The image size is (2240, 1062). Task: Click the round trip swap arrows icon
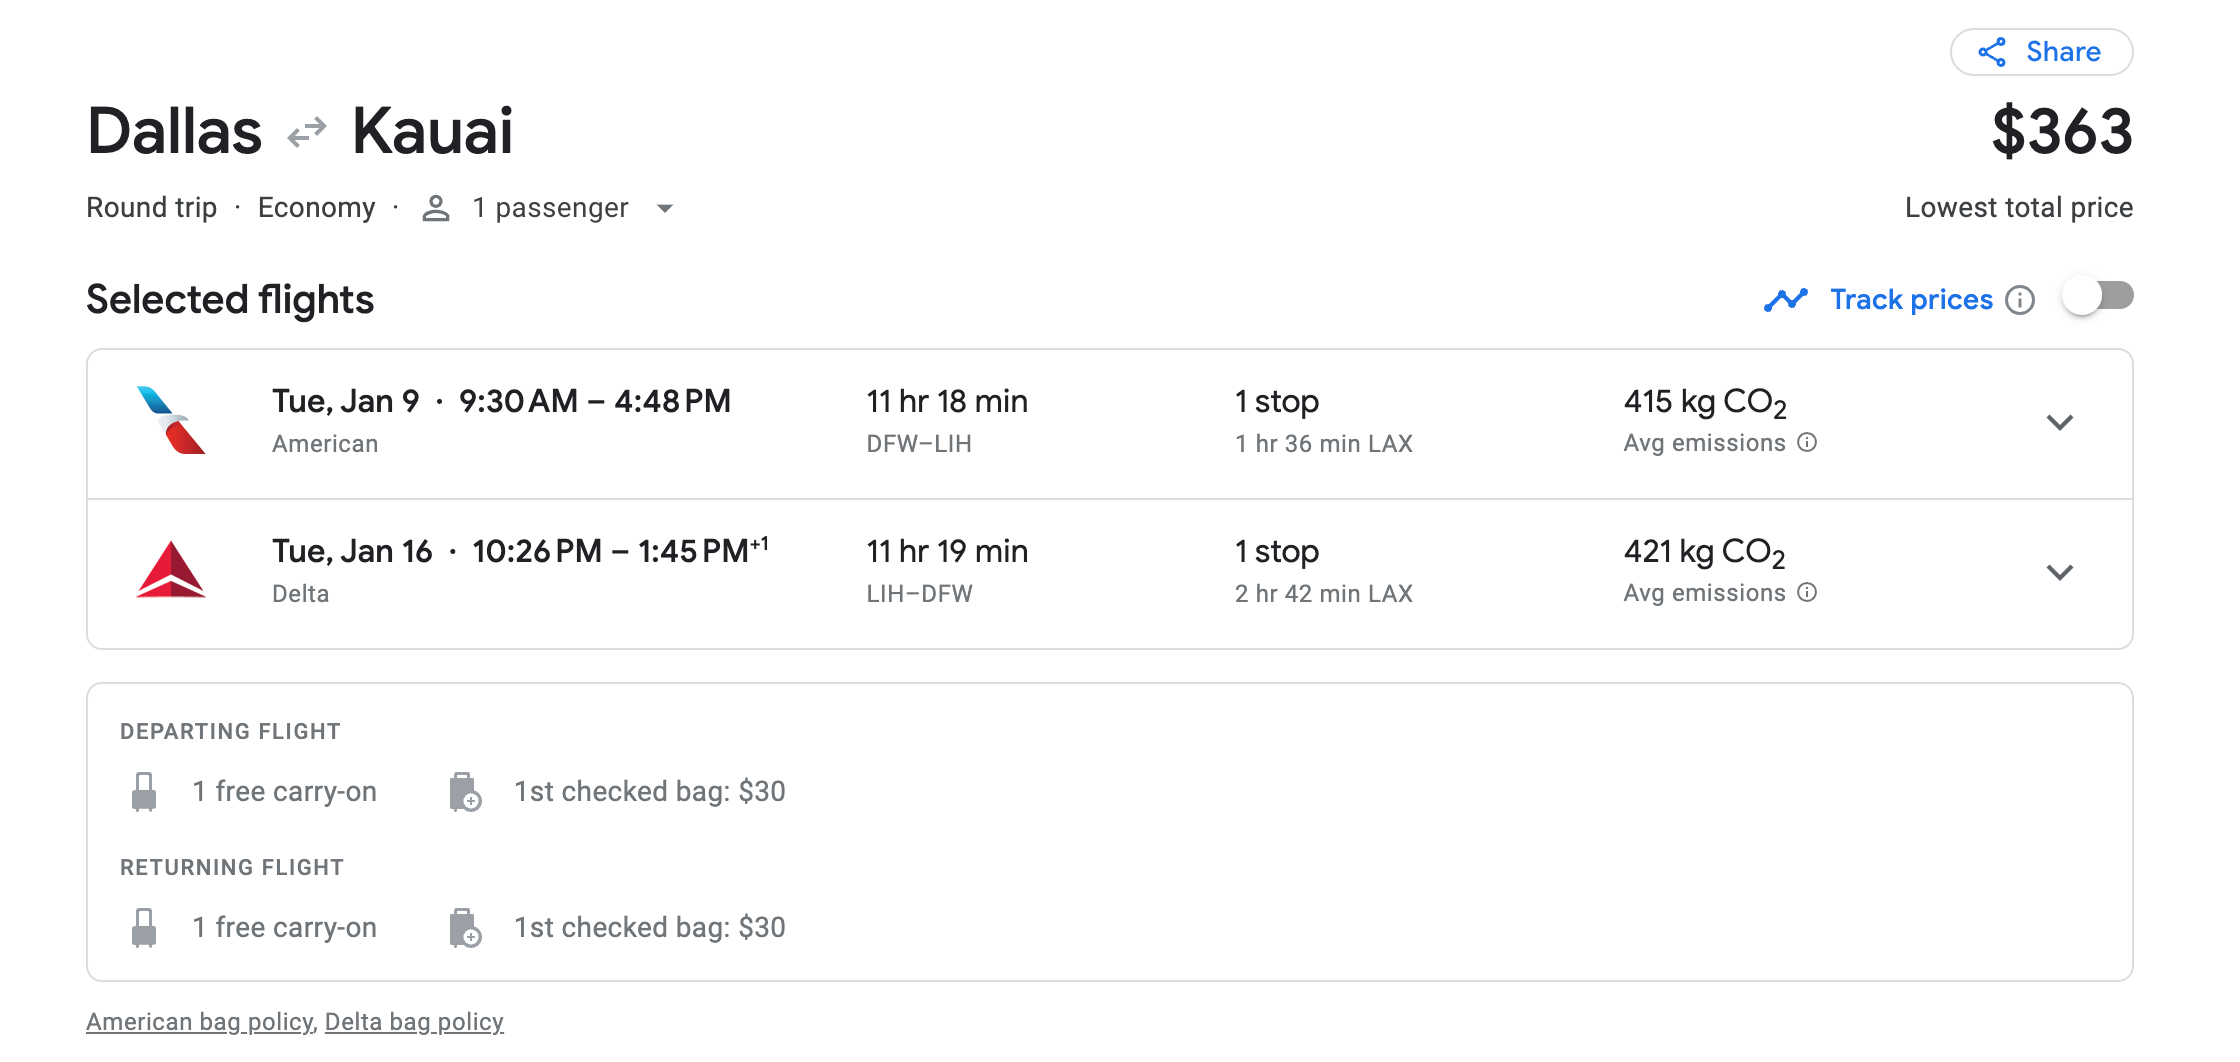307,131
